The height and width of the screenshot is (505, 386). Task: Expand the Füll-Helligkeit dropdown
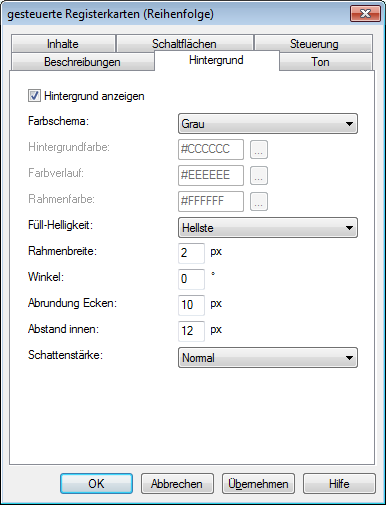pos(268,228)
